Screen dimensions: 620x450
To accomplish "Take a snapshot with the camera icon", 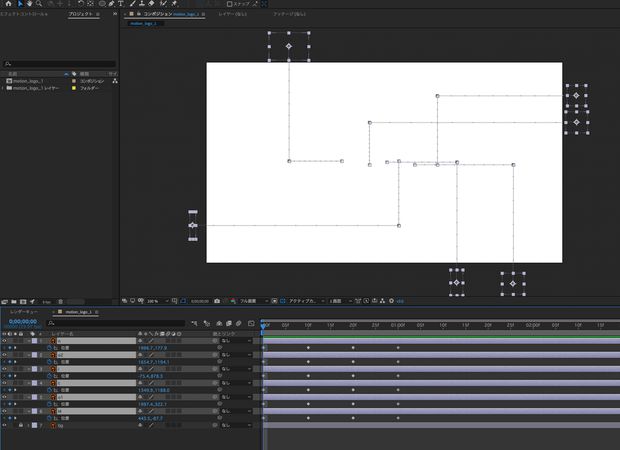I will (x=217, y=301).
